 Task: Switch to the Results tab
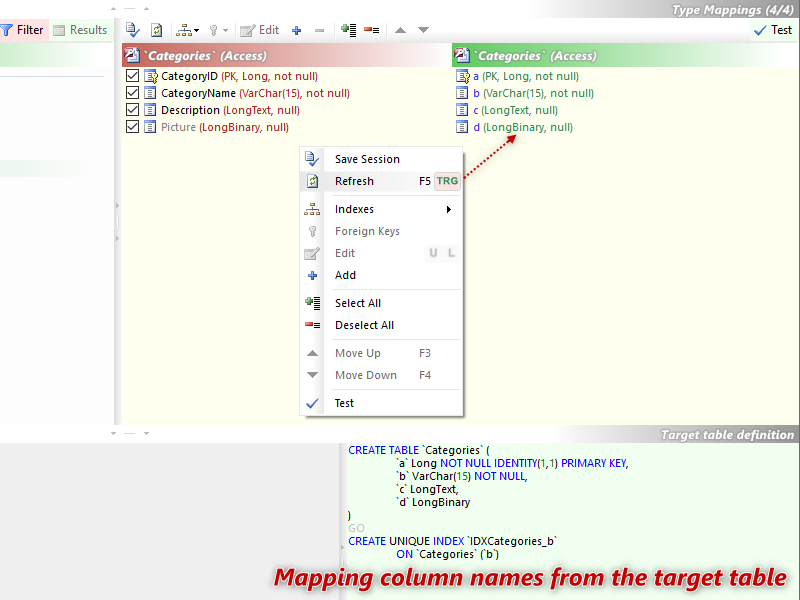pos(81,30)
